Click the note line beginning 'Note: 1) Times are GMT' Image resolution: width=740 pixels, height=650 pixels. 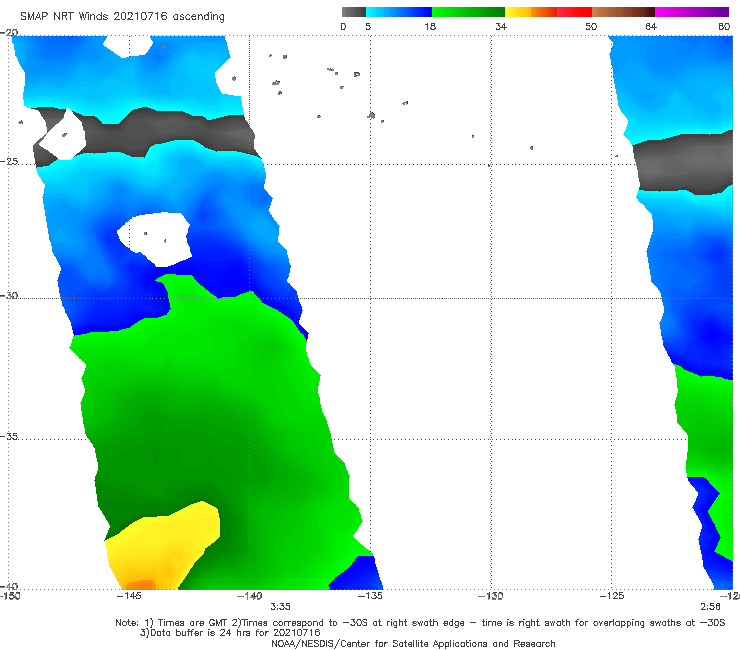coord(420,623)
